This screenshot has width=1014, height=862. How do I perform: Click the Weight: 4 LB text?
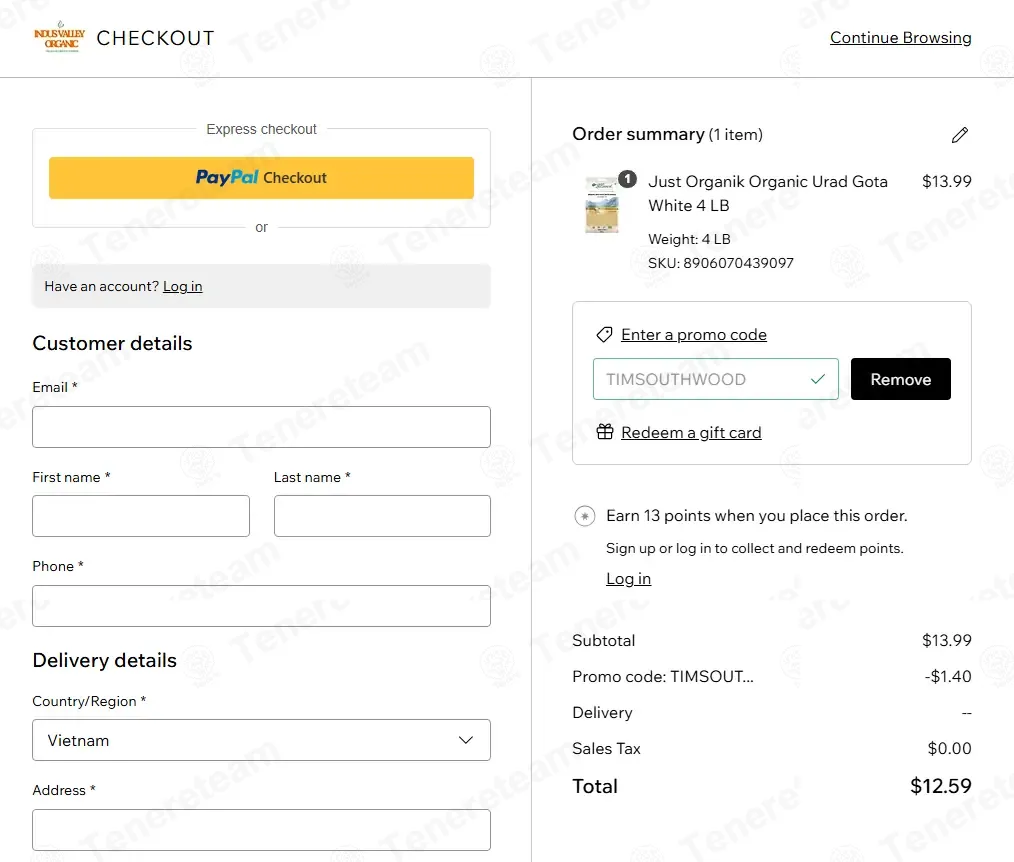pyautogui.click(x=689, y=239)
